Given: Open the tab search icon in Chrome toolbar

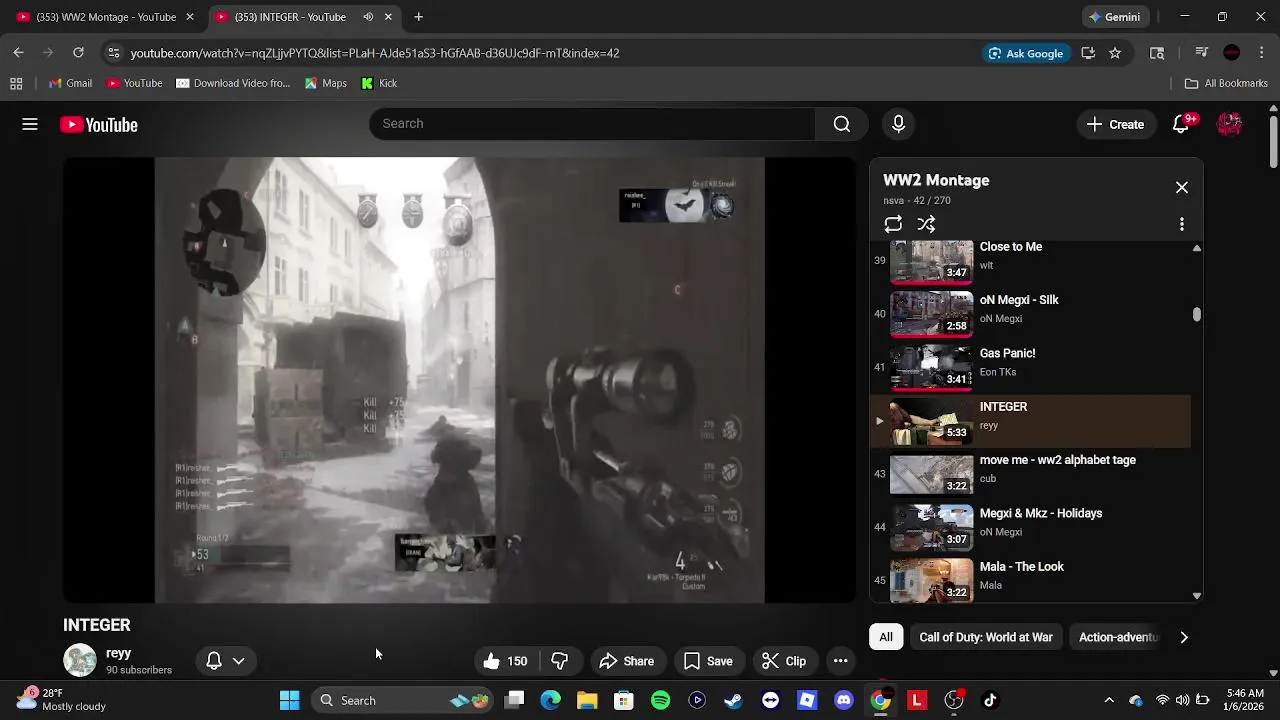Looking at the screenshot, I should (x=1157, y=53).
